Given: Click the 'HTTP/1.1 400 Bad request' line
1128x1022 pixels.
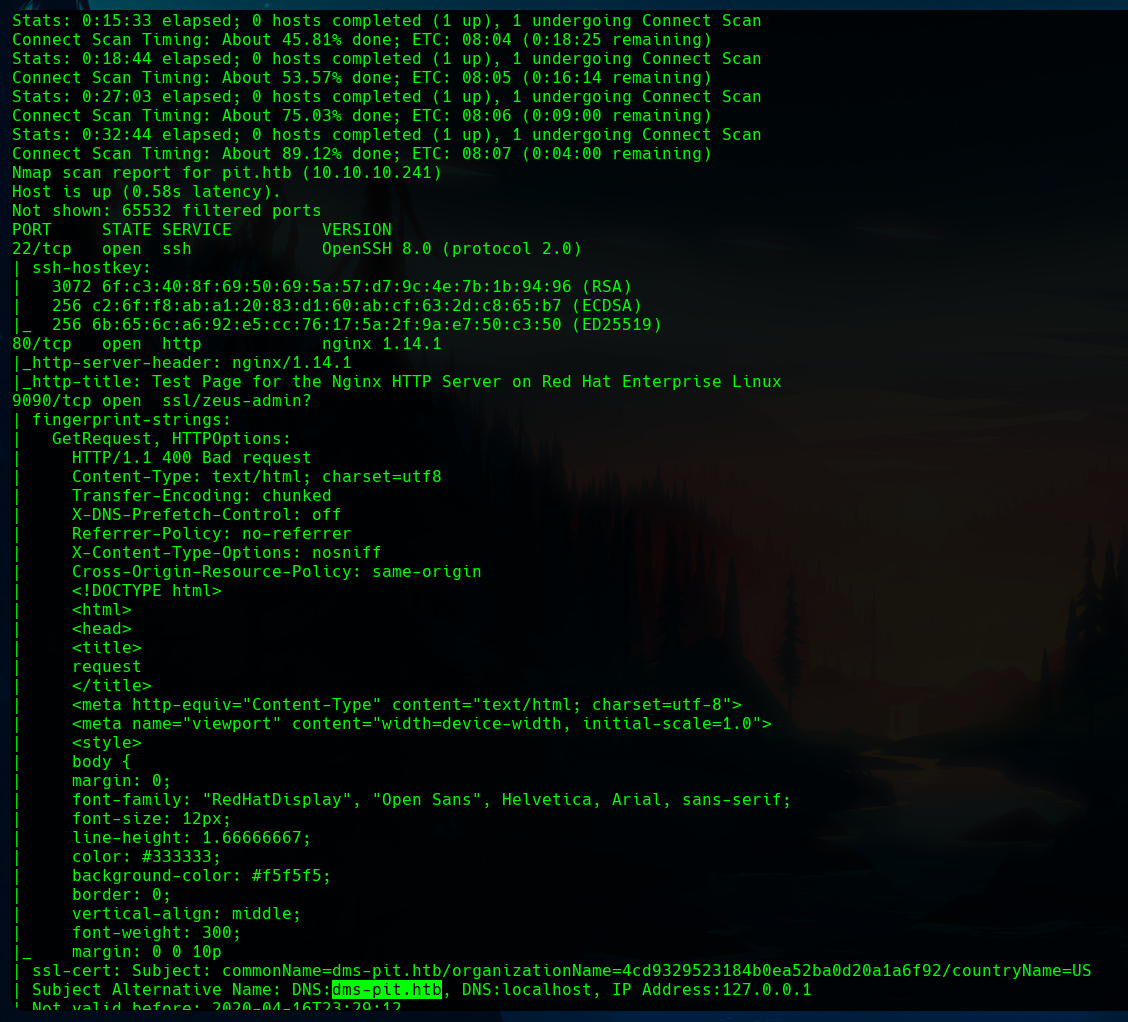Looking at the screenshot, I should click(191, 458).
